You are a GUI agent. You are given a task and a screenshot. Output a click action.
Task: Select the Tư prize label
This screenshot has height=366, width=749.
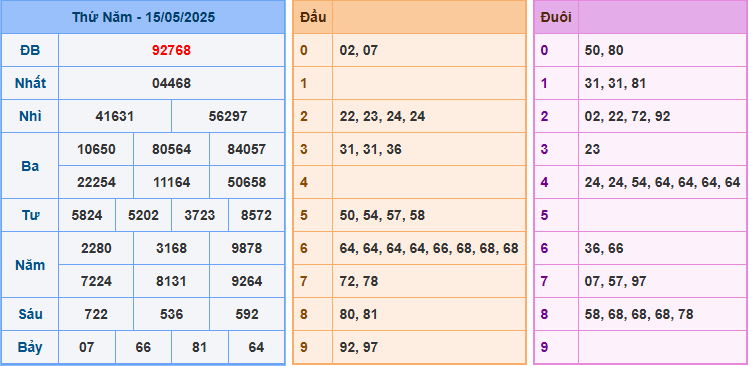click(30, 215)
